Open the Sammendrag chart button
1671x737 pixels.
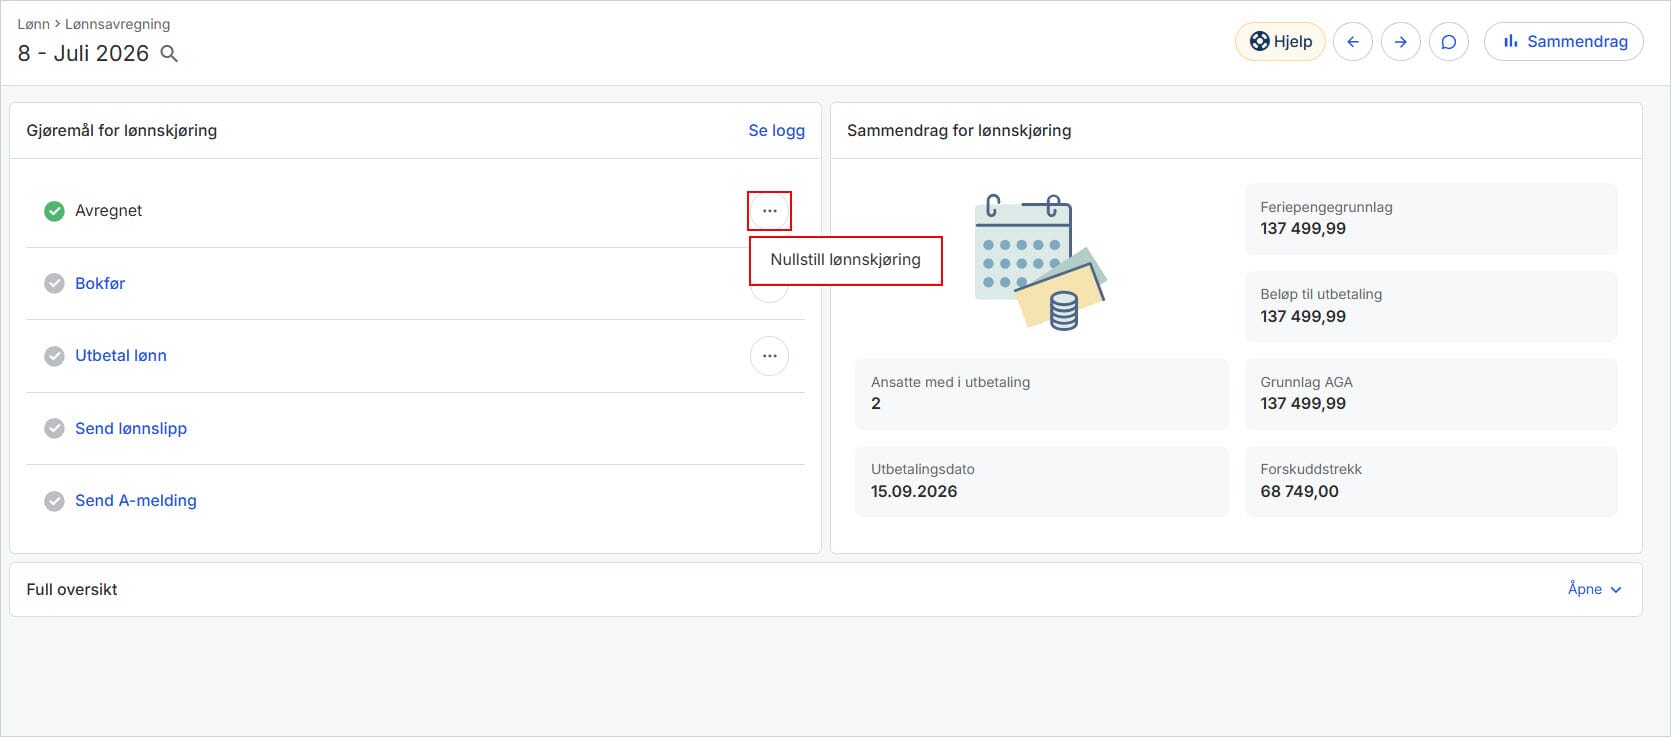[1563, 42]
